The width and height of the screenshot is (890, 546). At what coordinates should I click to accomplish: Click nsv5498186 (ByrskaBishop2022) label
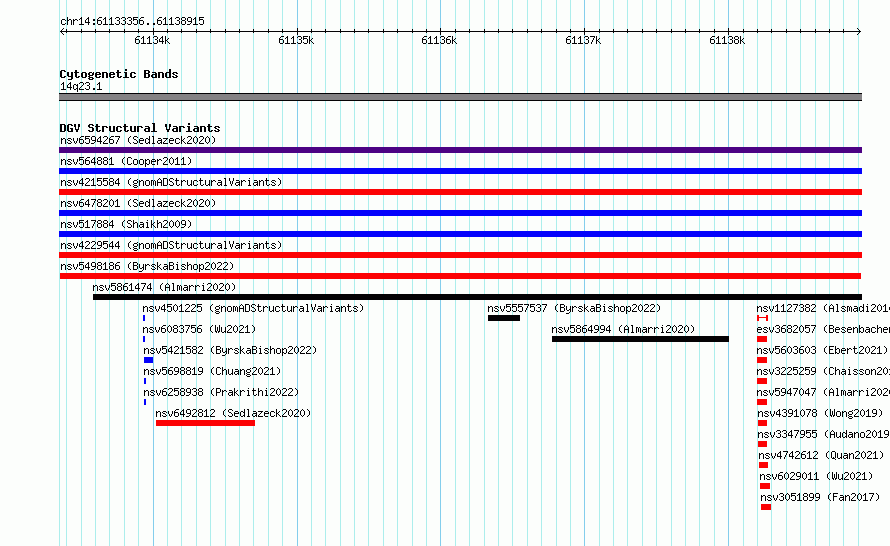click(x=147, y=266)
